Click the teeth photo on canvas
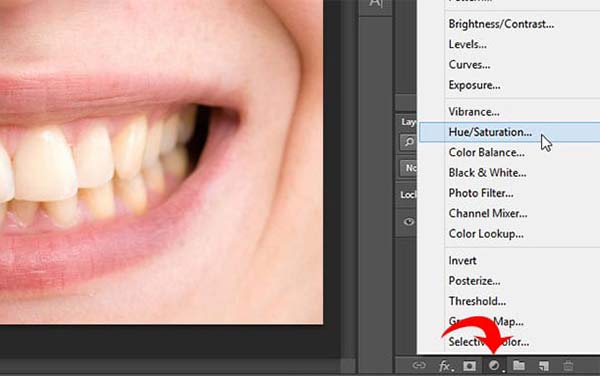The image size is (600, 376). (x=161, y=162)
